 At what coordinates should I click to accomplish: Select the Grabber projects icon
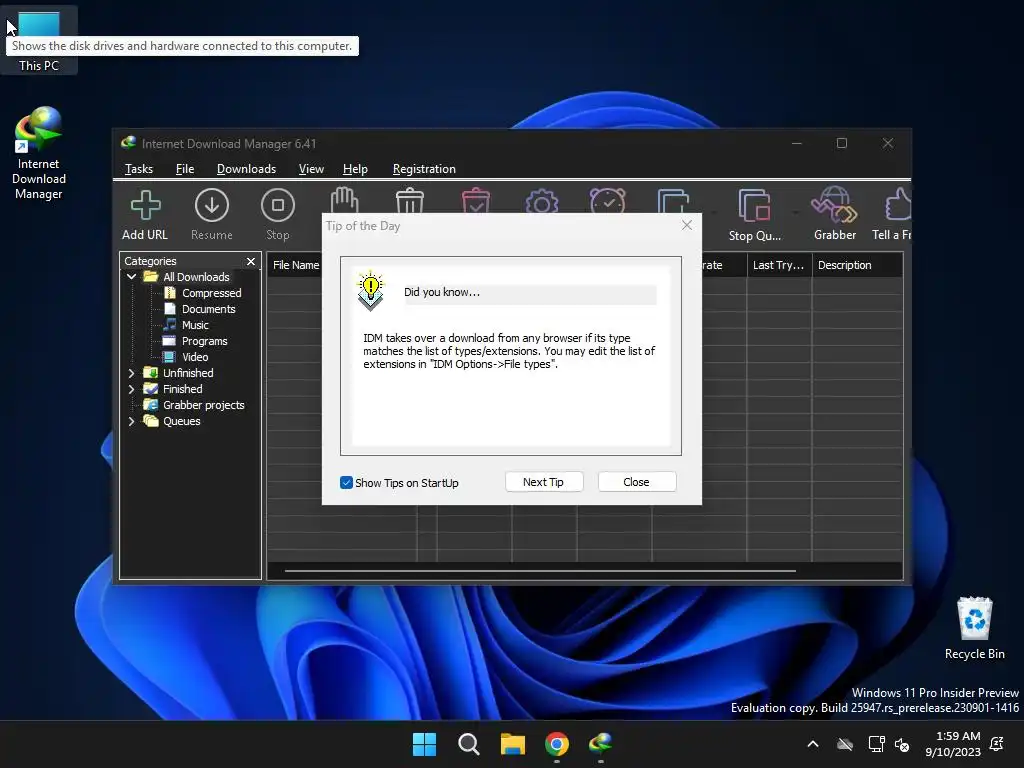pyautogui.click(x=151, y=405)
